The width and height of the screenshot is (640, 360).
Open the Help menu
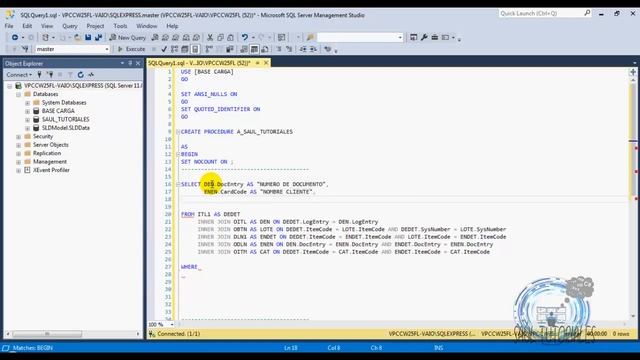172,26
